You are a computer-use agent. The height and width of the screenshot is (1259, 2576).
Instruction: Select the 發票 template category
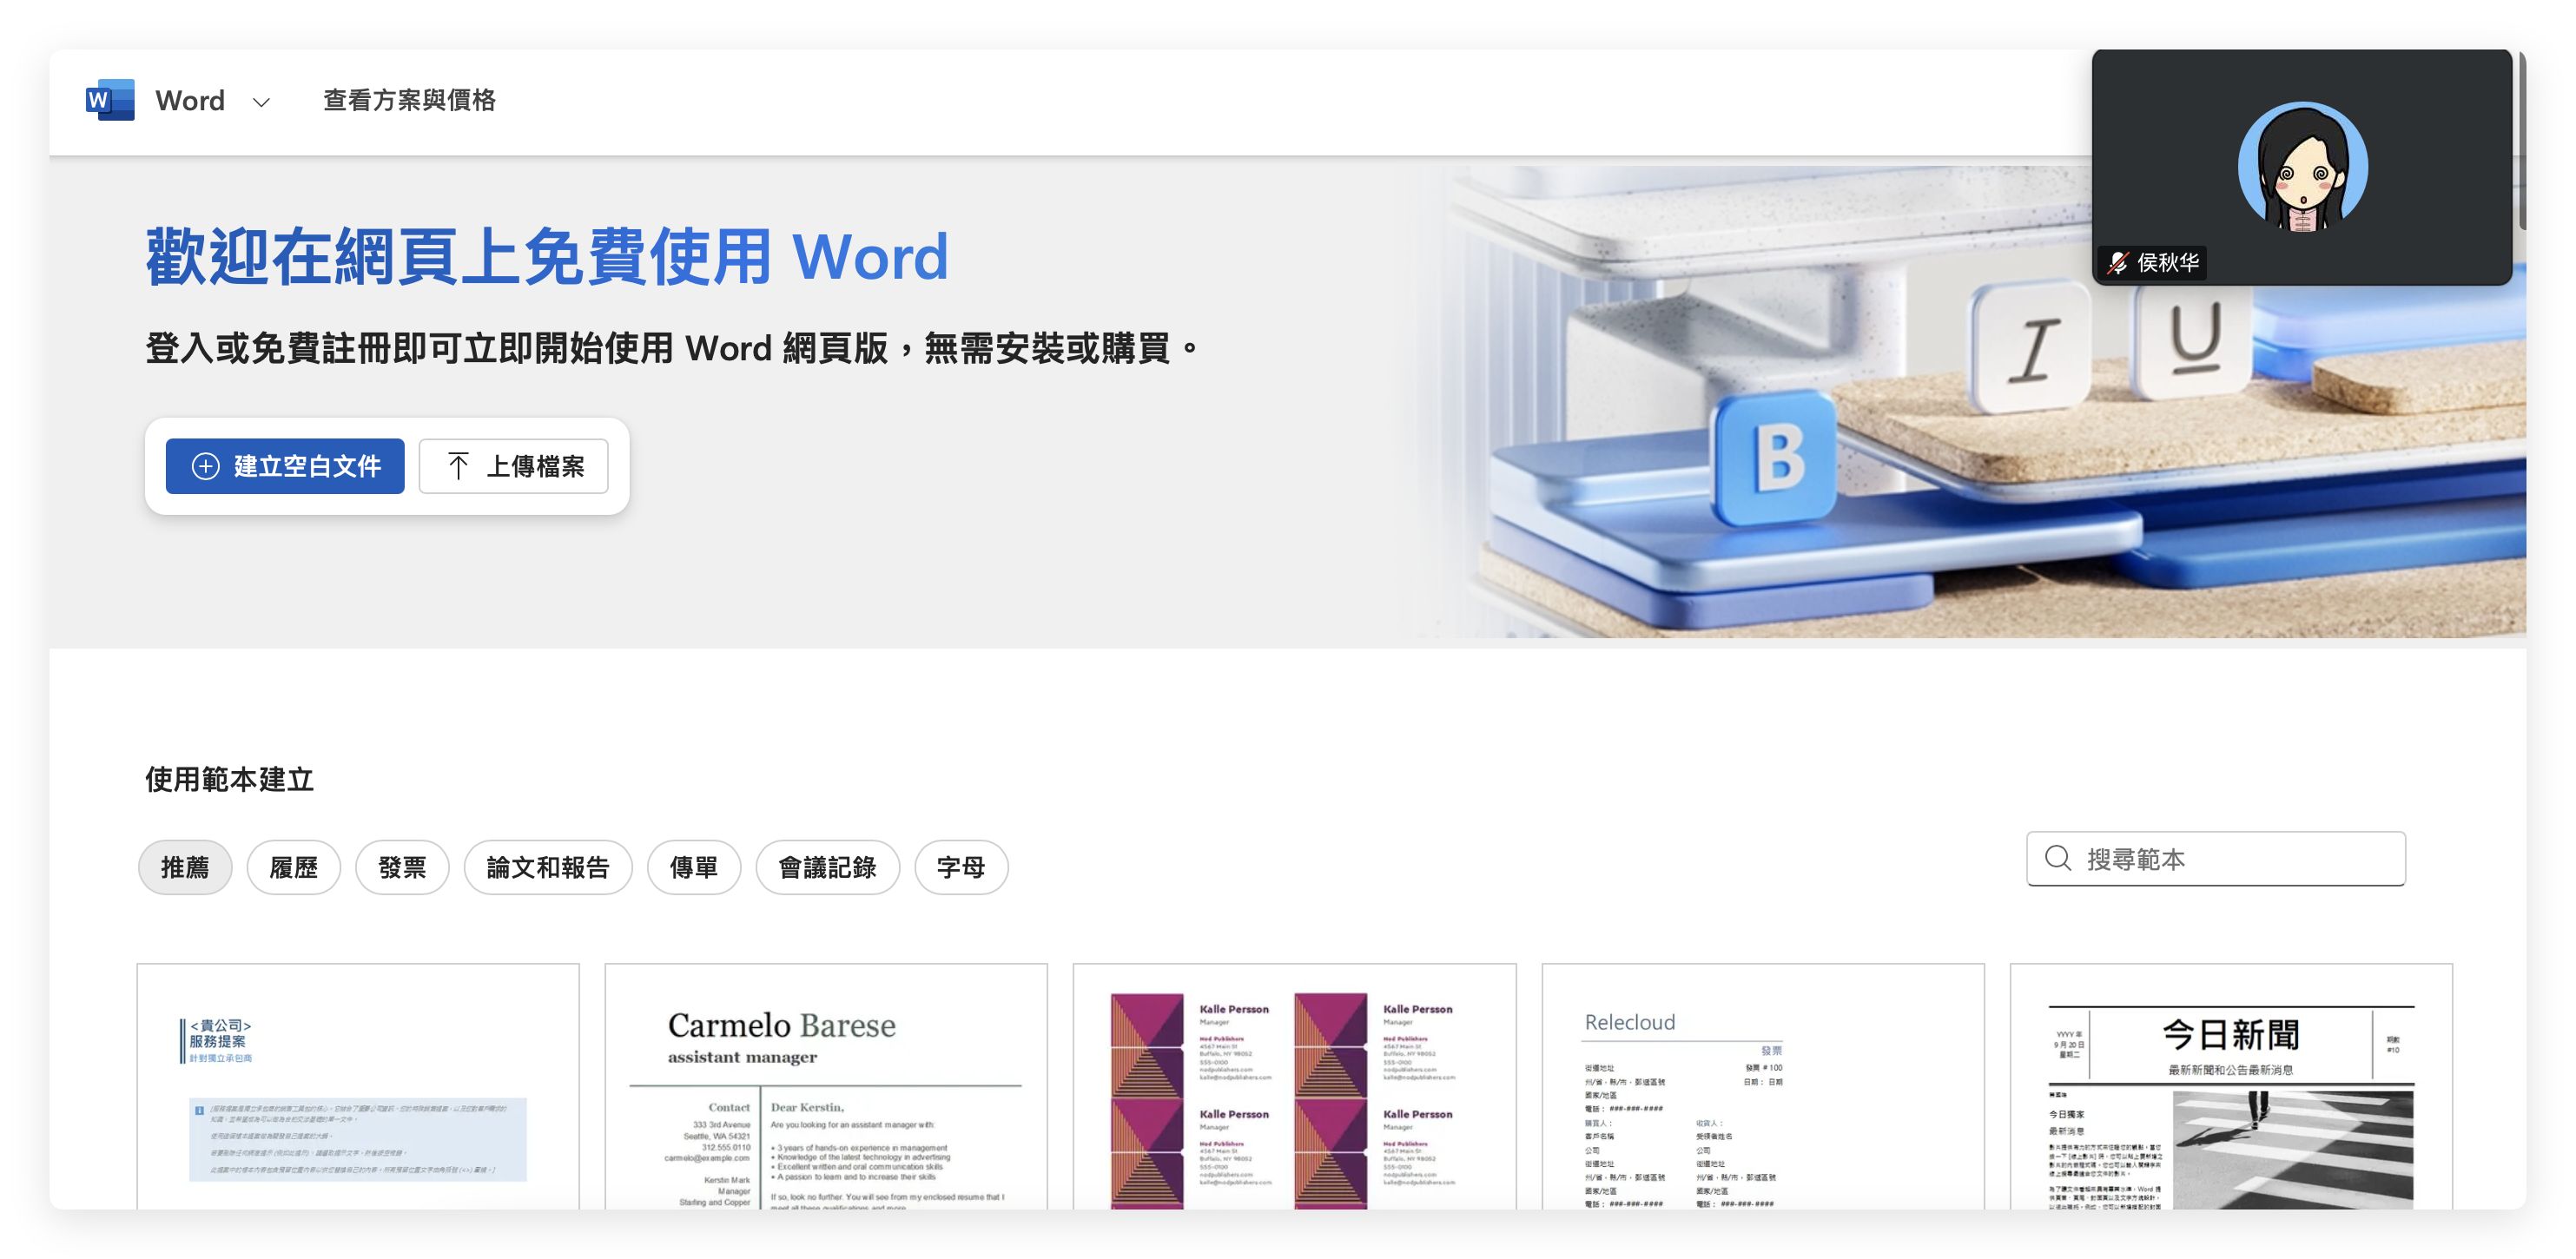pos(402,867)
